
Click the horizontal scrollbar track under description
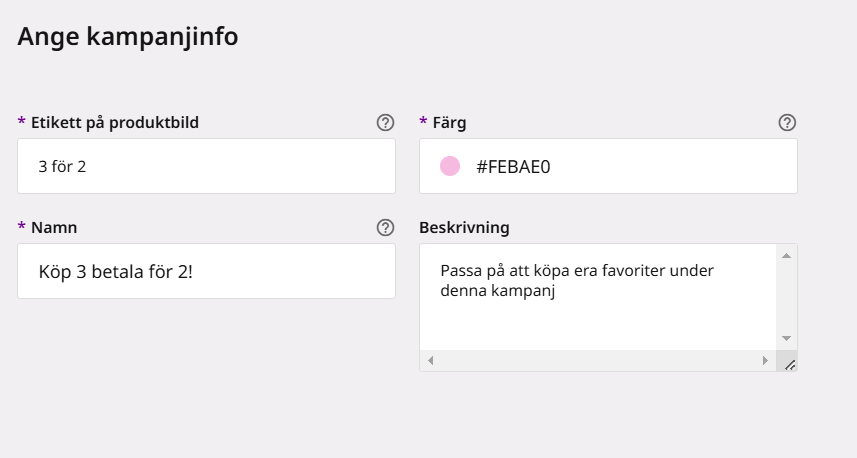(598, 361)
